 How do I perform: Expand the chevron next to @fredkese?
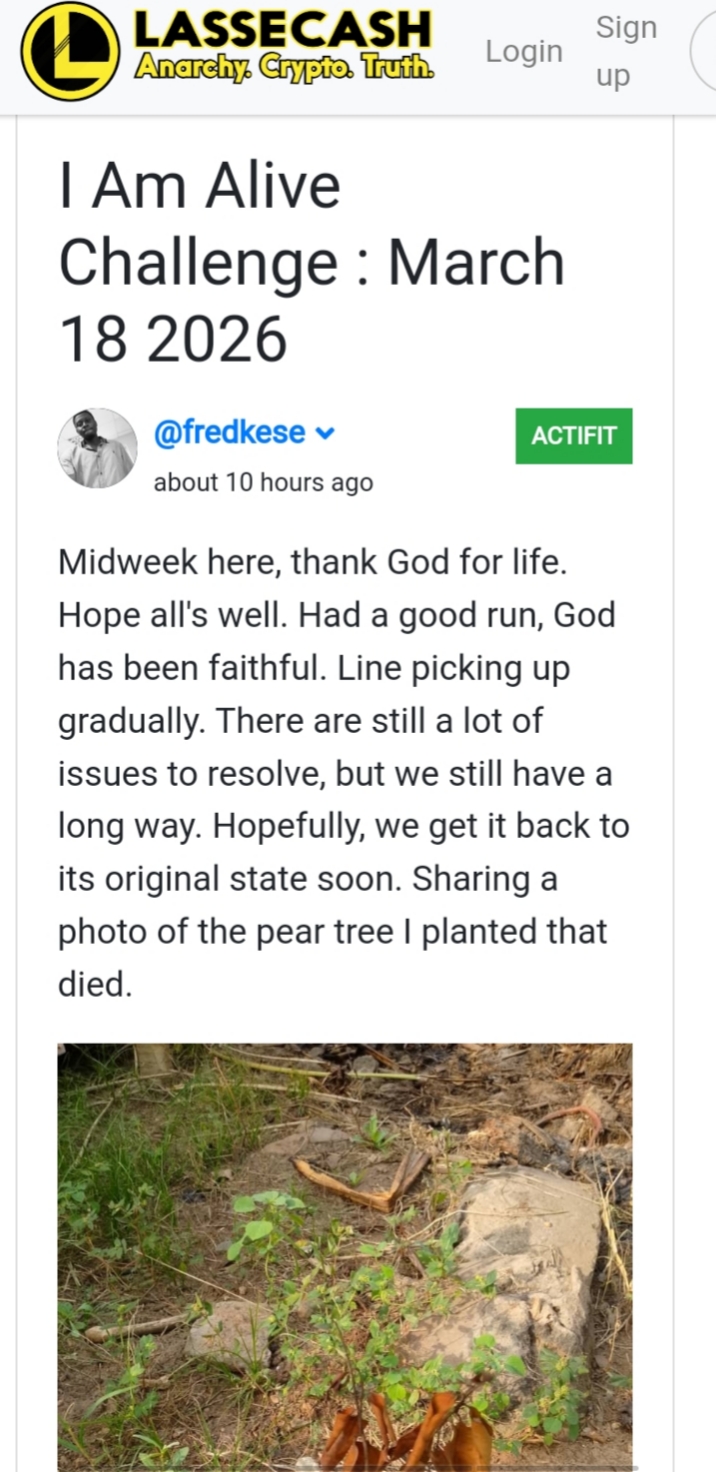(x=325, y=433)
